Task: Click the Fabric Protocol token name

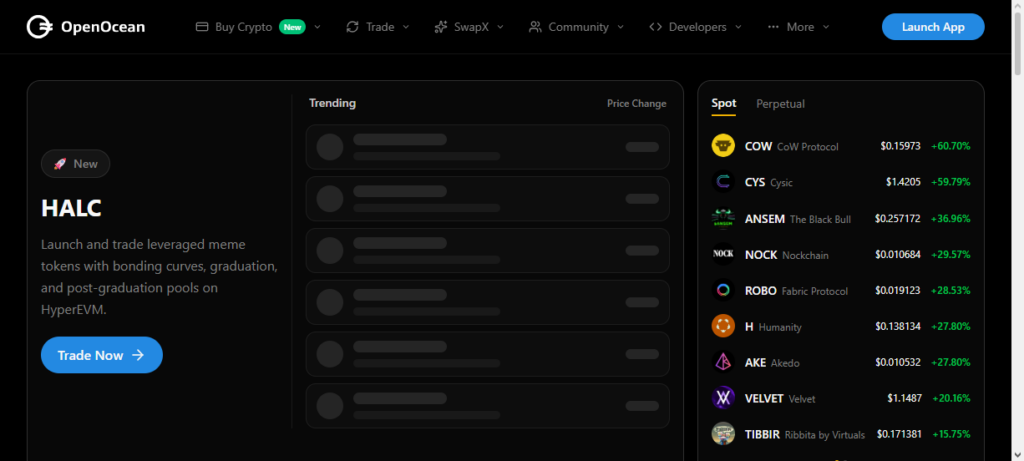Action: tap(815, 291)
